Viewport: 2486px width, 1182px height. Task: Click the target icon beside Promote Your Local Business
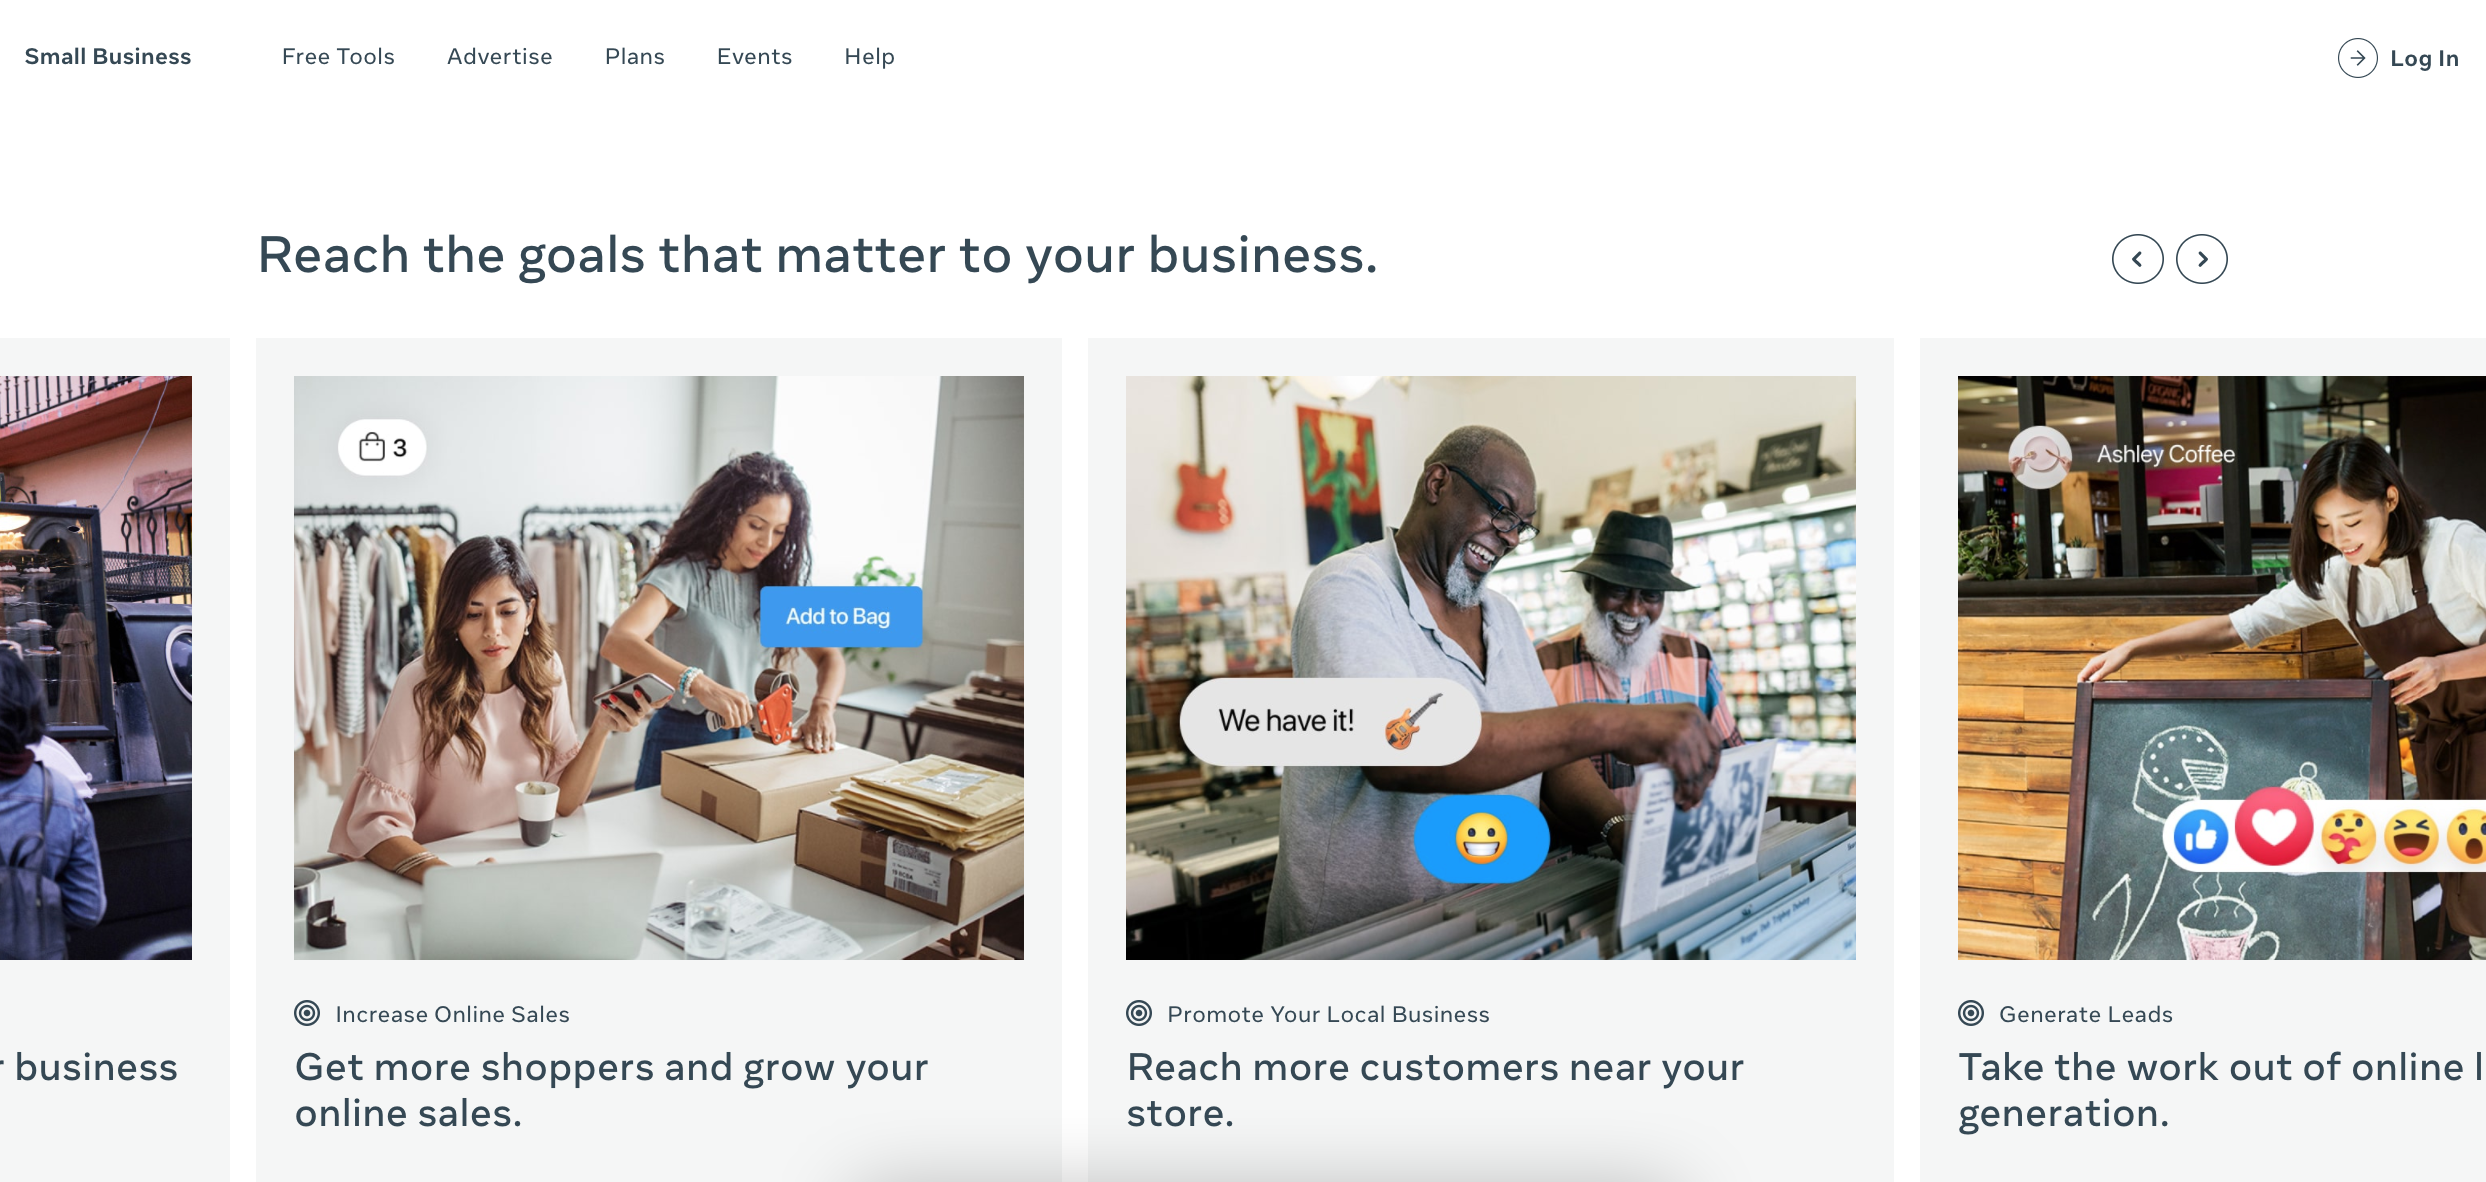(x=1139, y=1013)
